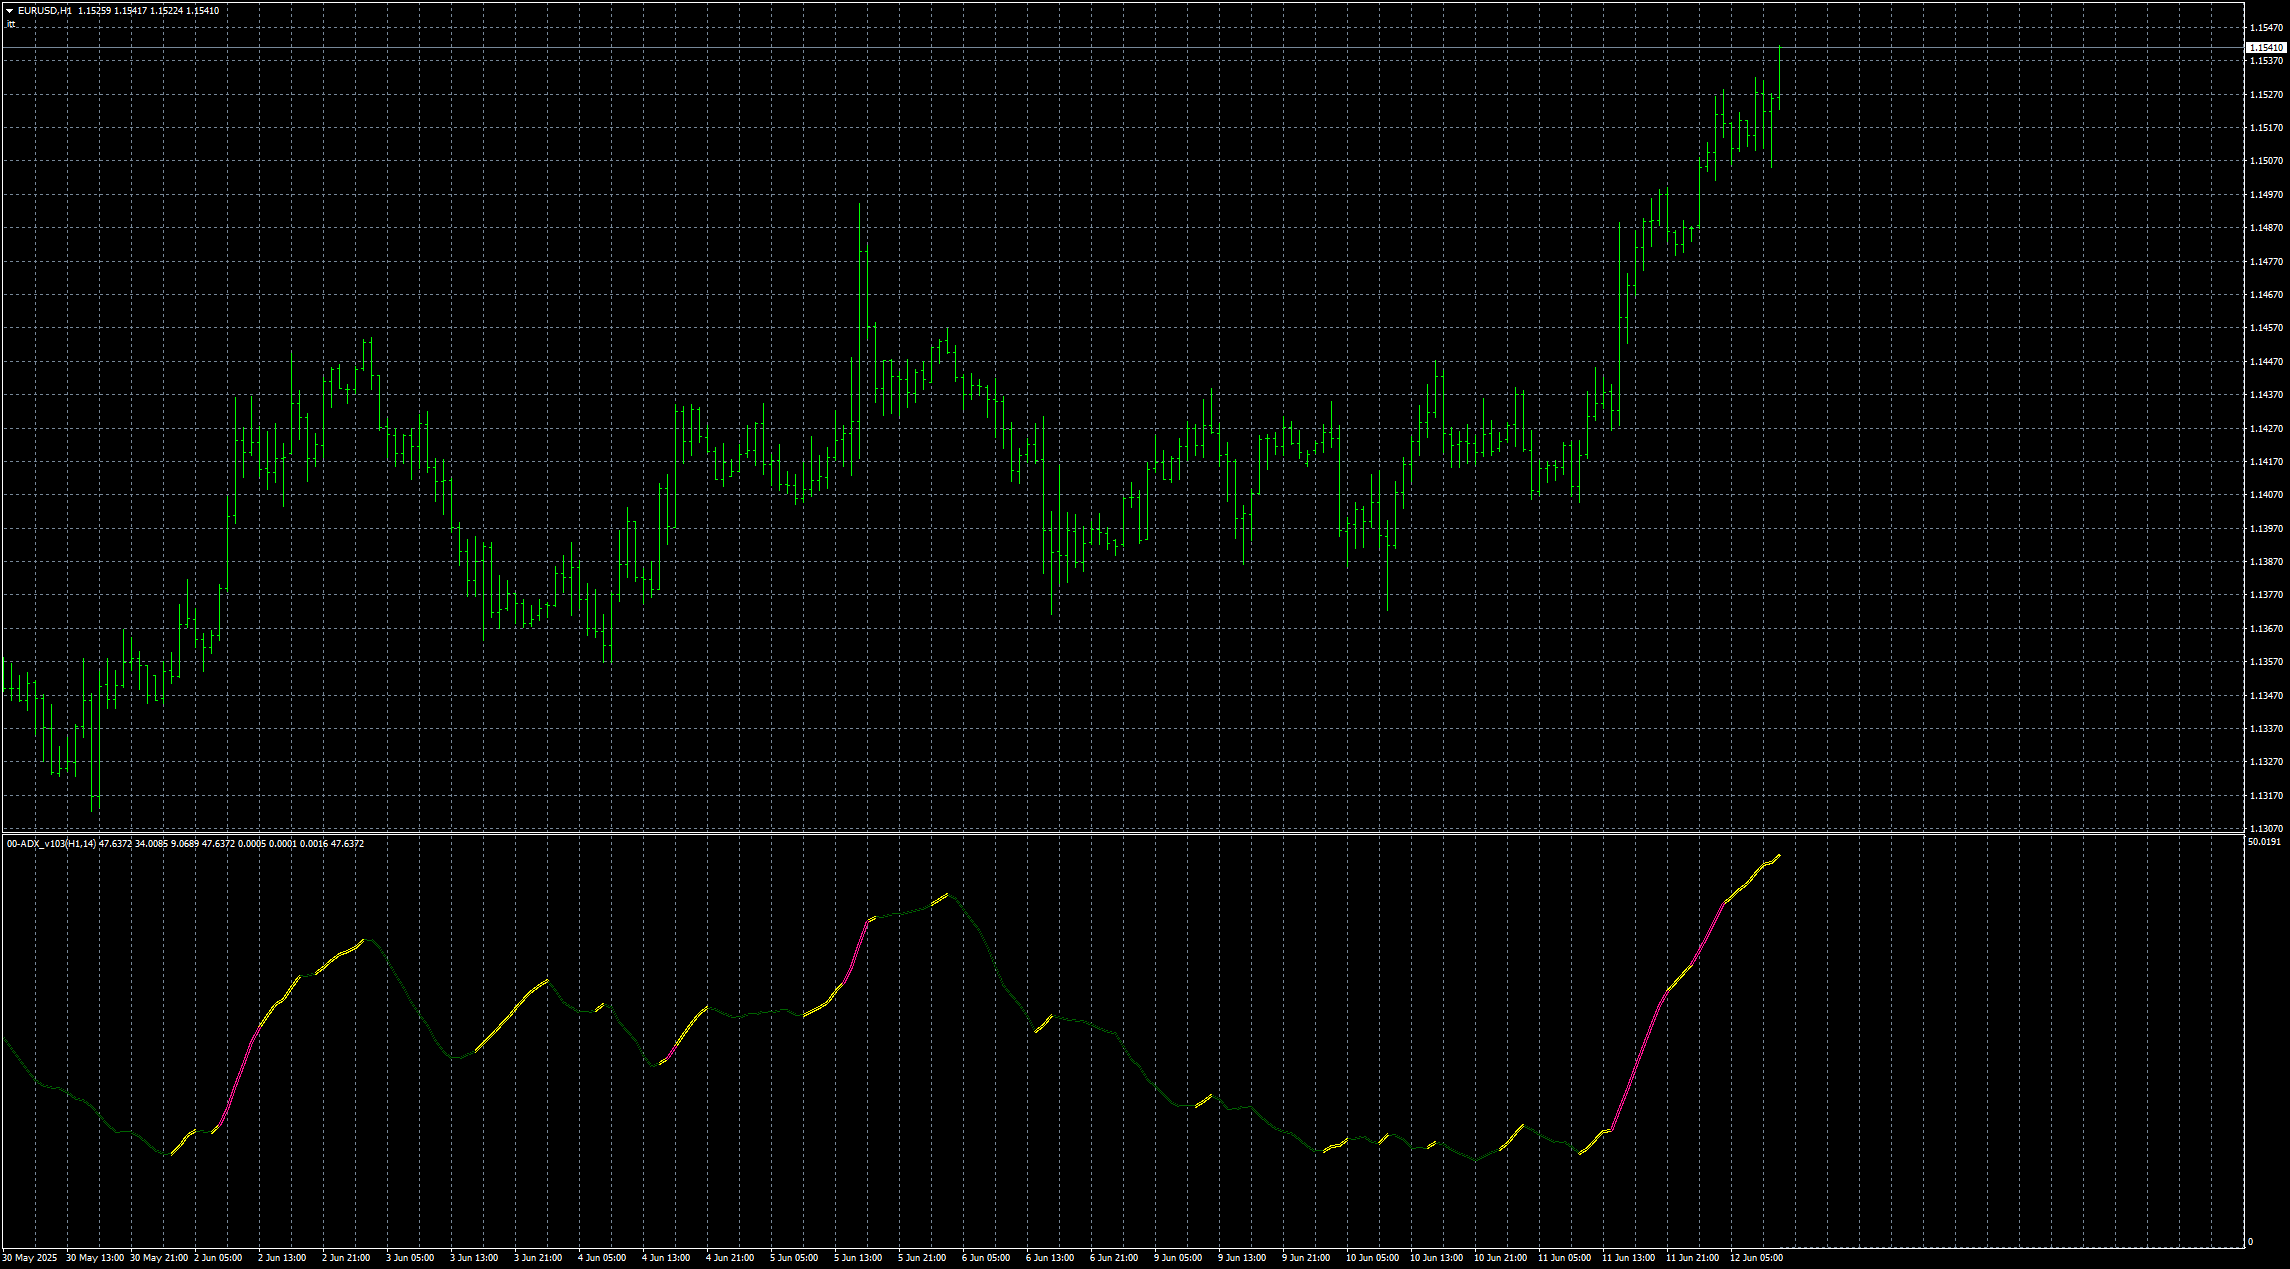This screenshot has height=1269, width=2290.
Task: Click price scale value 1.13070
Action: pos(2265,829)
